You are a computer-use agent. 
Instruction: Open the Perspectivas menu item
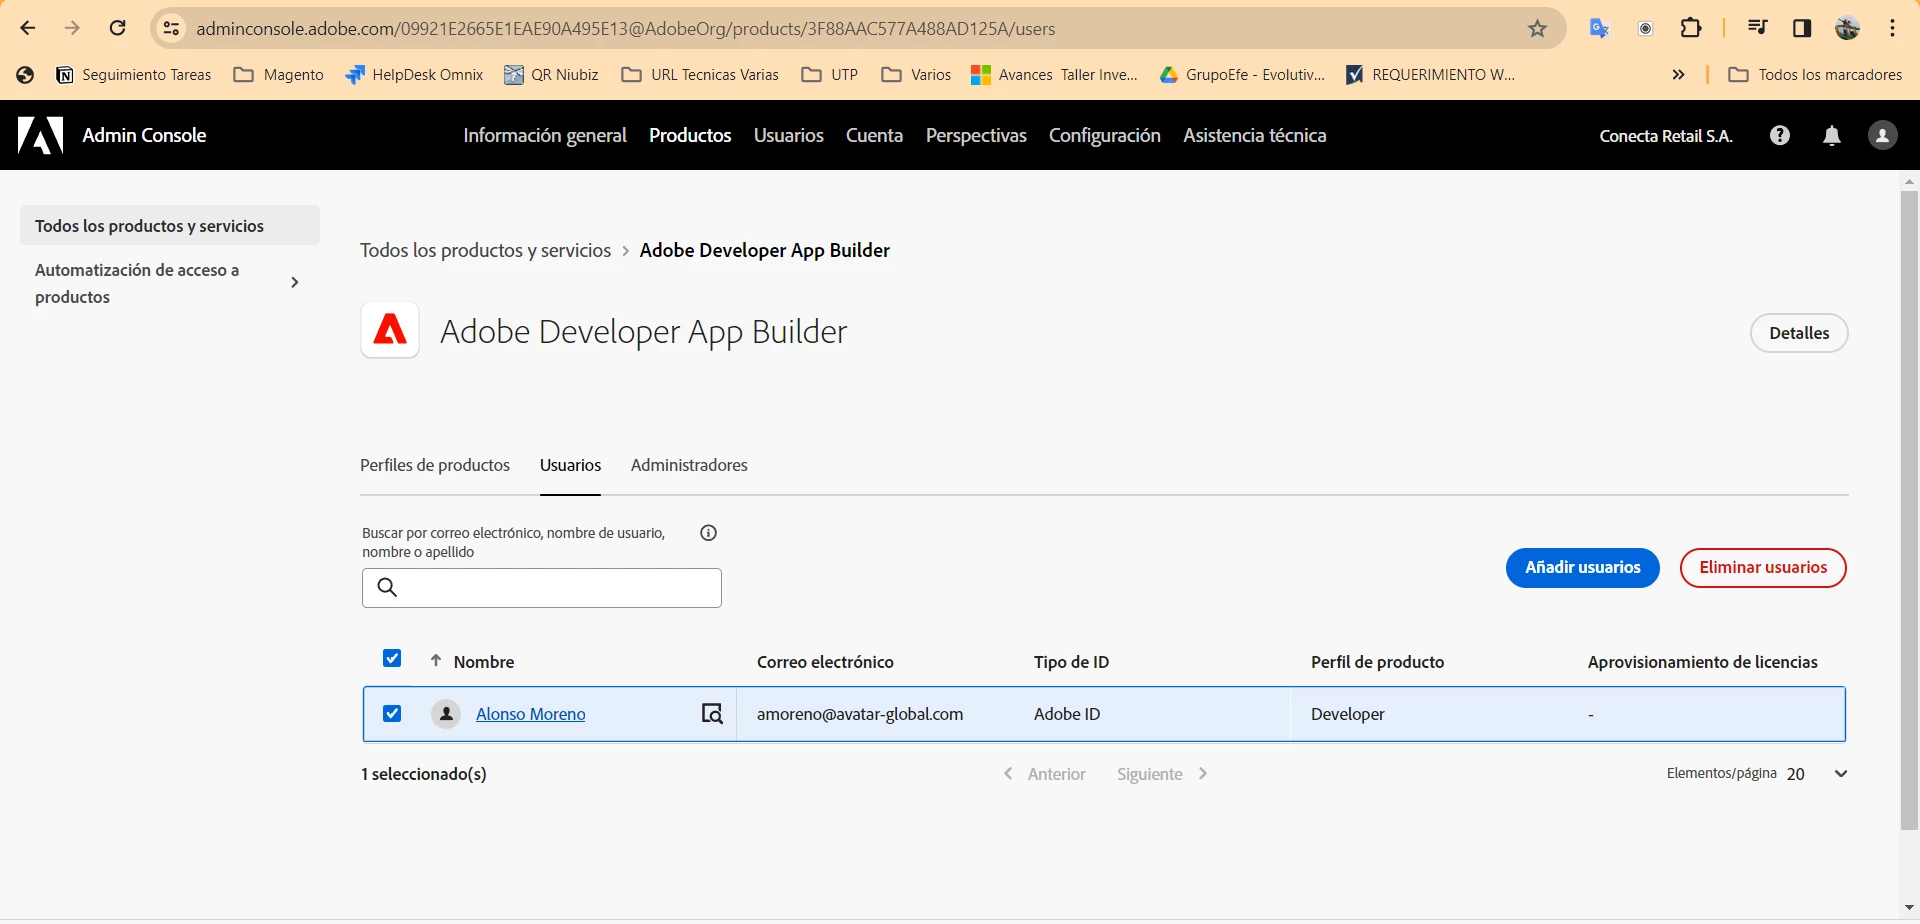(976, 135)
